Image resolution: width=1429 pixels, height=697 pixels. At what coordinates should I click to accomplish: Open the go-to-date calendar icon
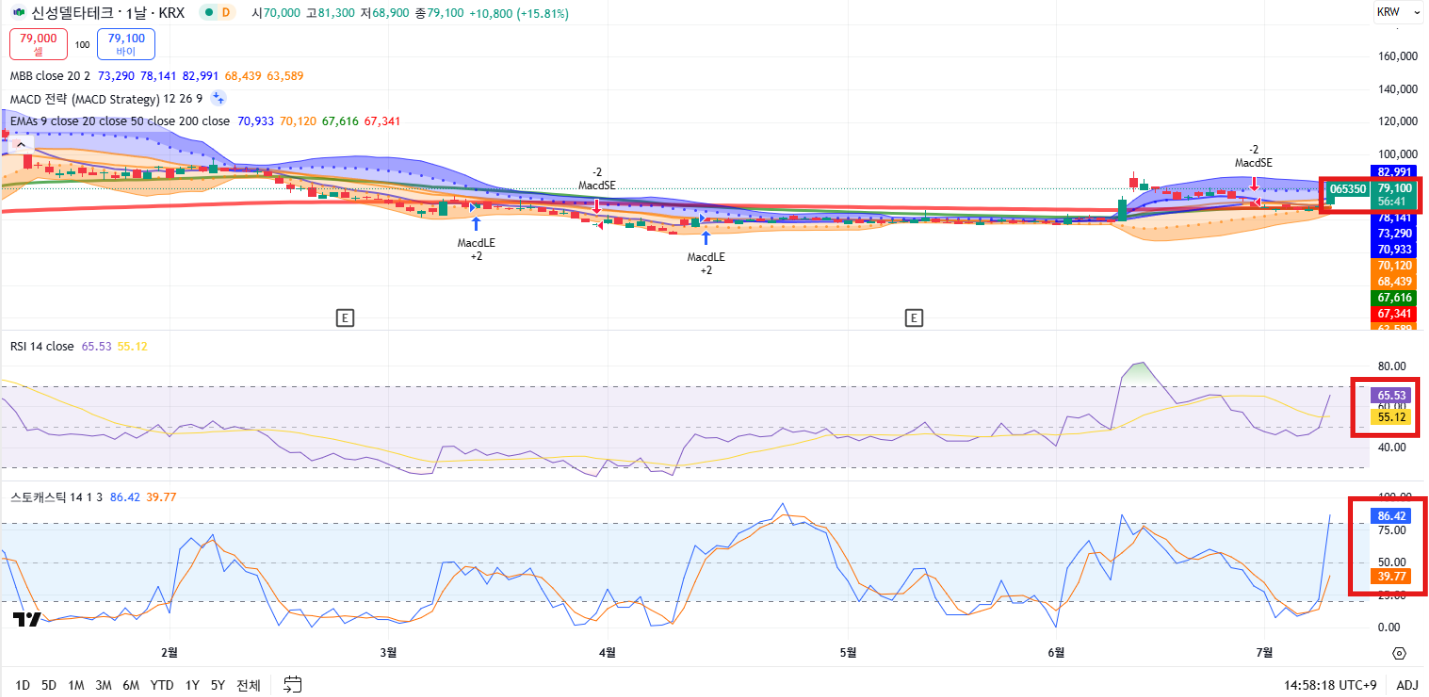click(x=292, y=685)
